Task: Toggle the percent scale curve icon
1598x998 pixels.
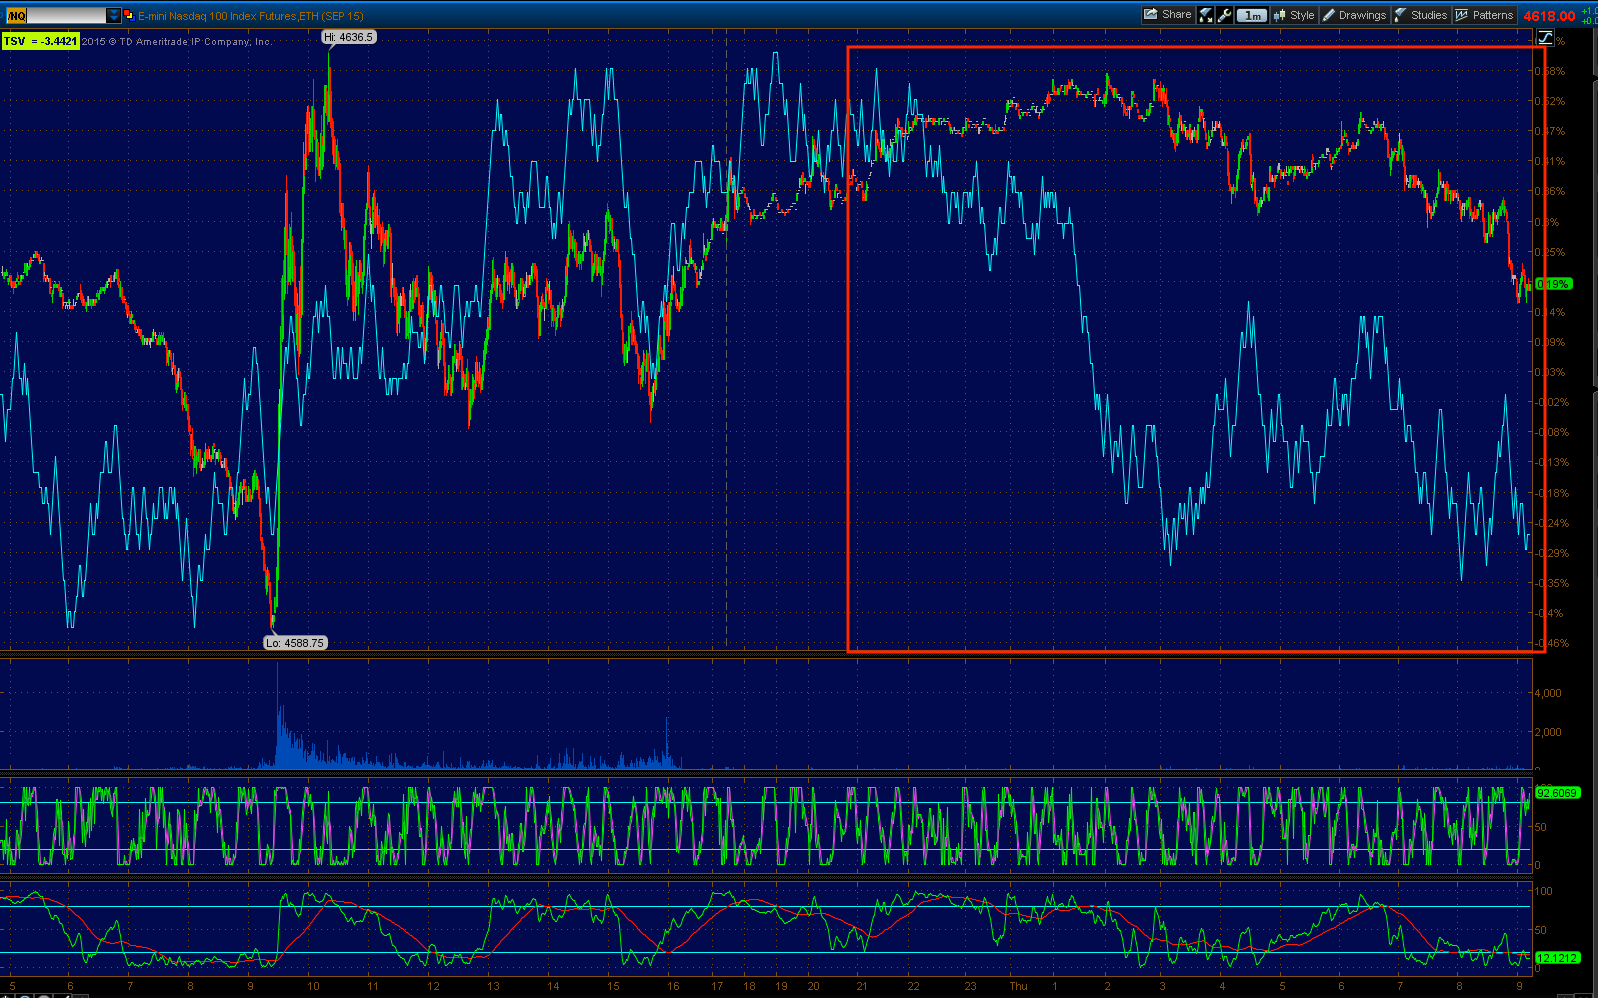Action: 1545,38
